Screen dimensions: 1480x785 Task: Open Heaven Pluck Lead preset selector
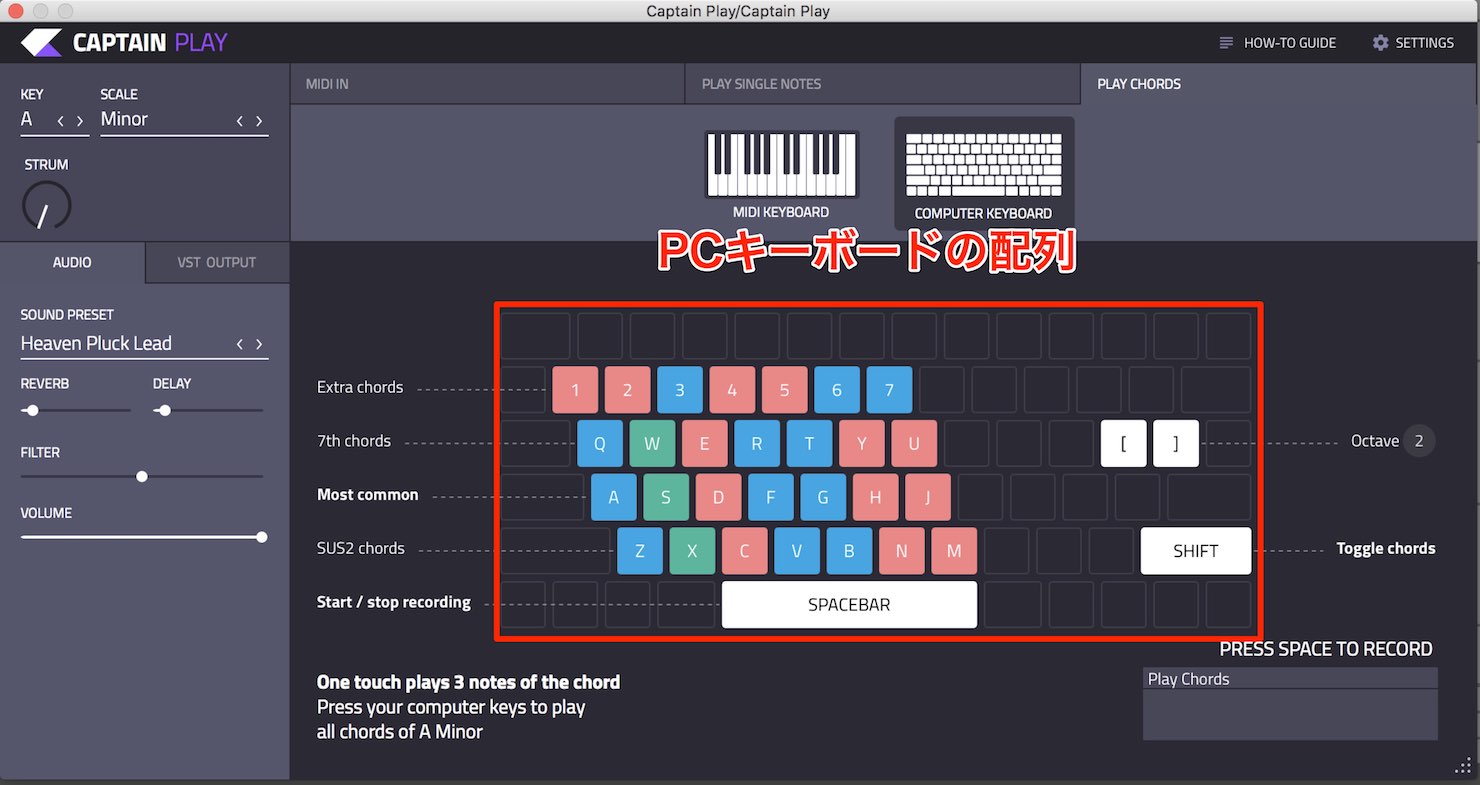(x=144, y=344)
